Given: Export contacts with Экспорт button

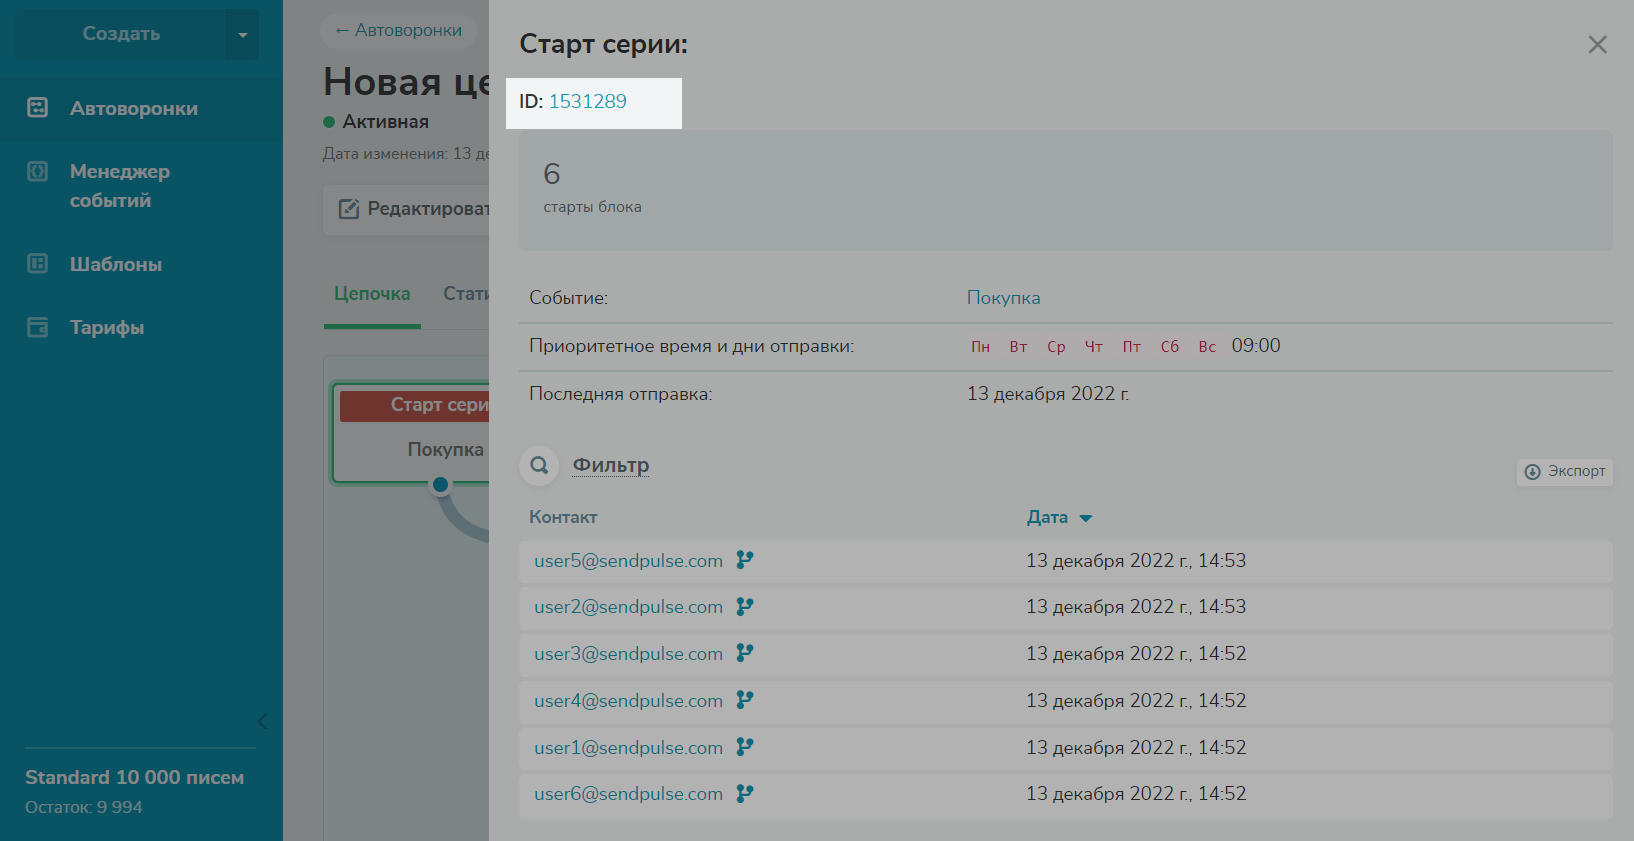Looking at the screenshot, I should (1564, 471).
